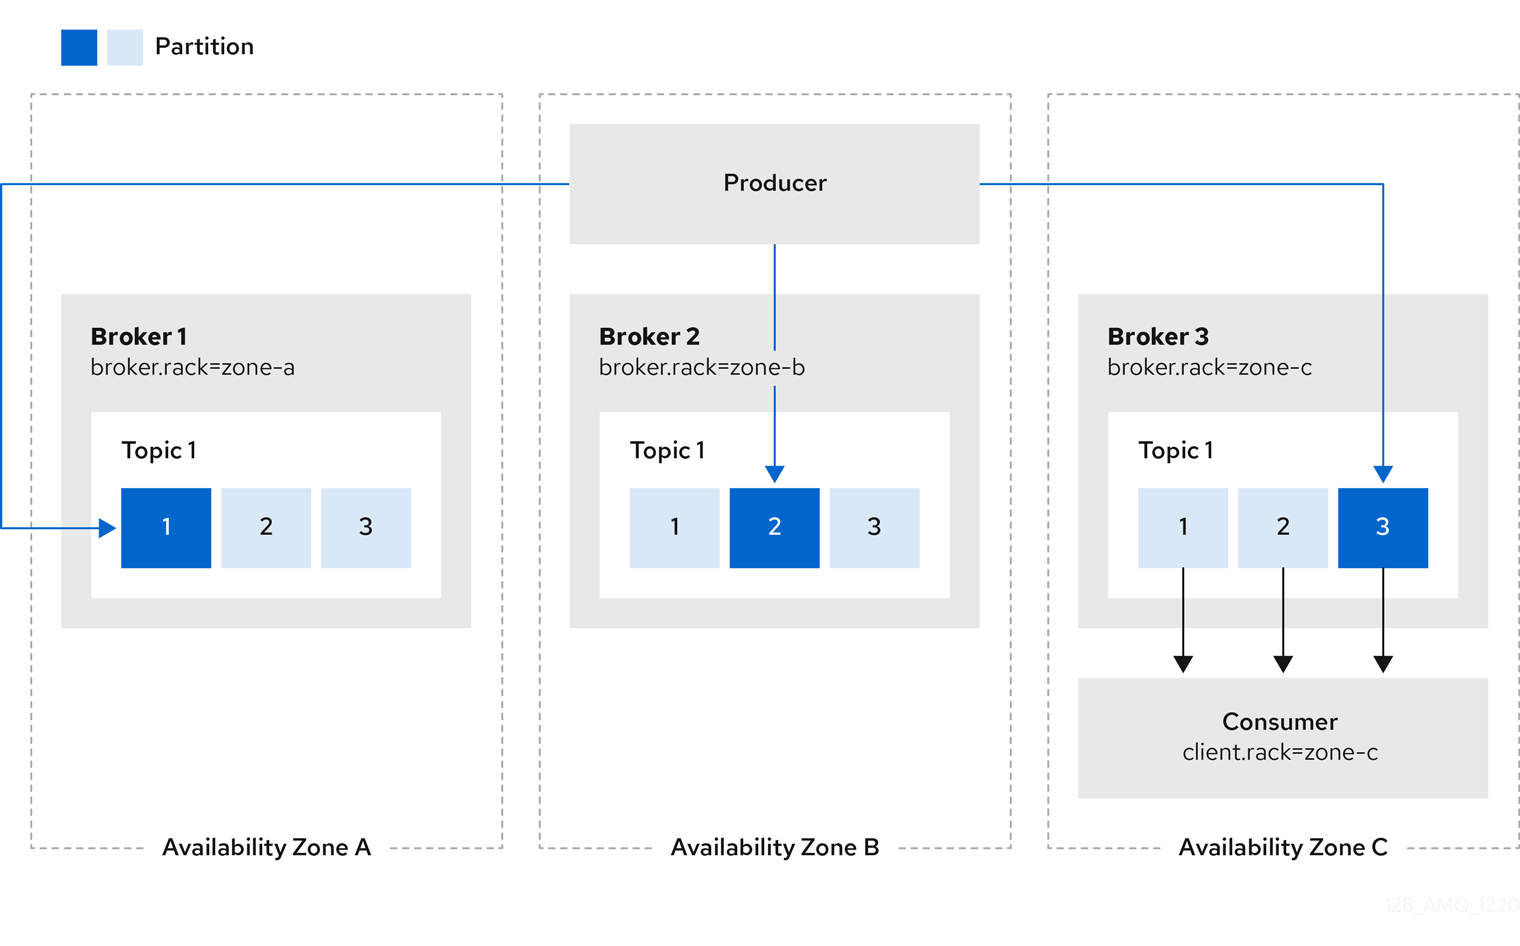The image size is (1520, 946).
Task: Toggle partition 1 replica in Broker 2
Action: 674,527
